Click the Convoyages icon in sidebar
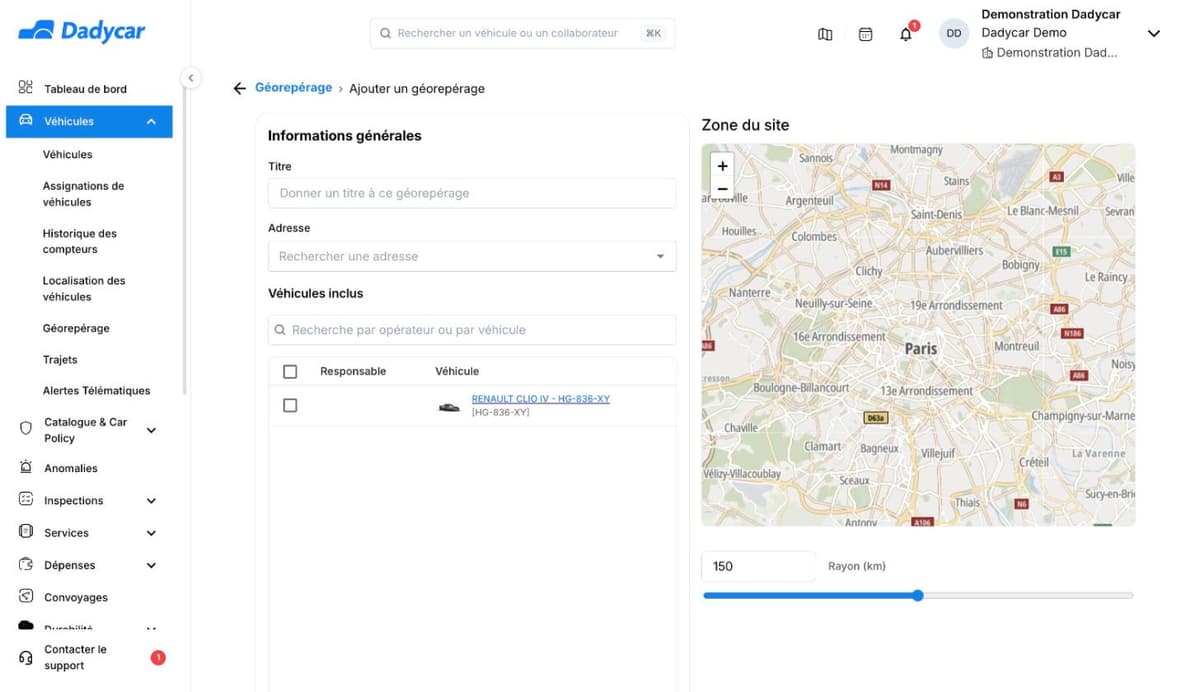The image size is (1200, 692). point(26,596)
